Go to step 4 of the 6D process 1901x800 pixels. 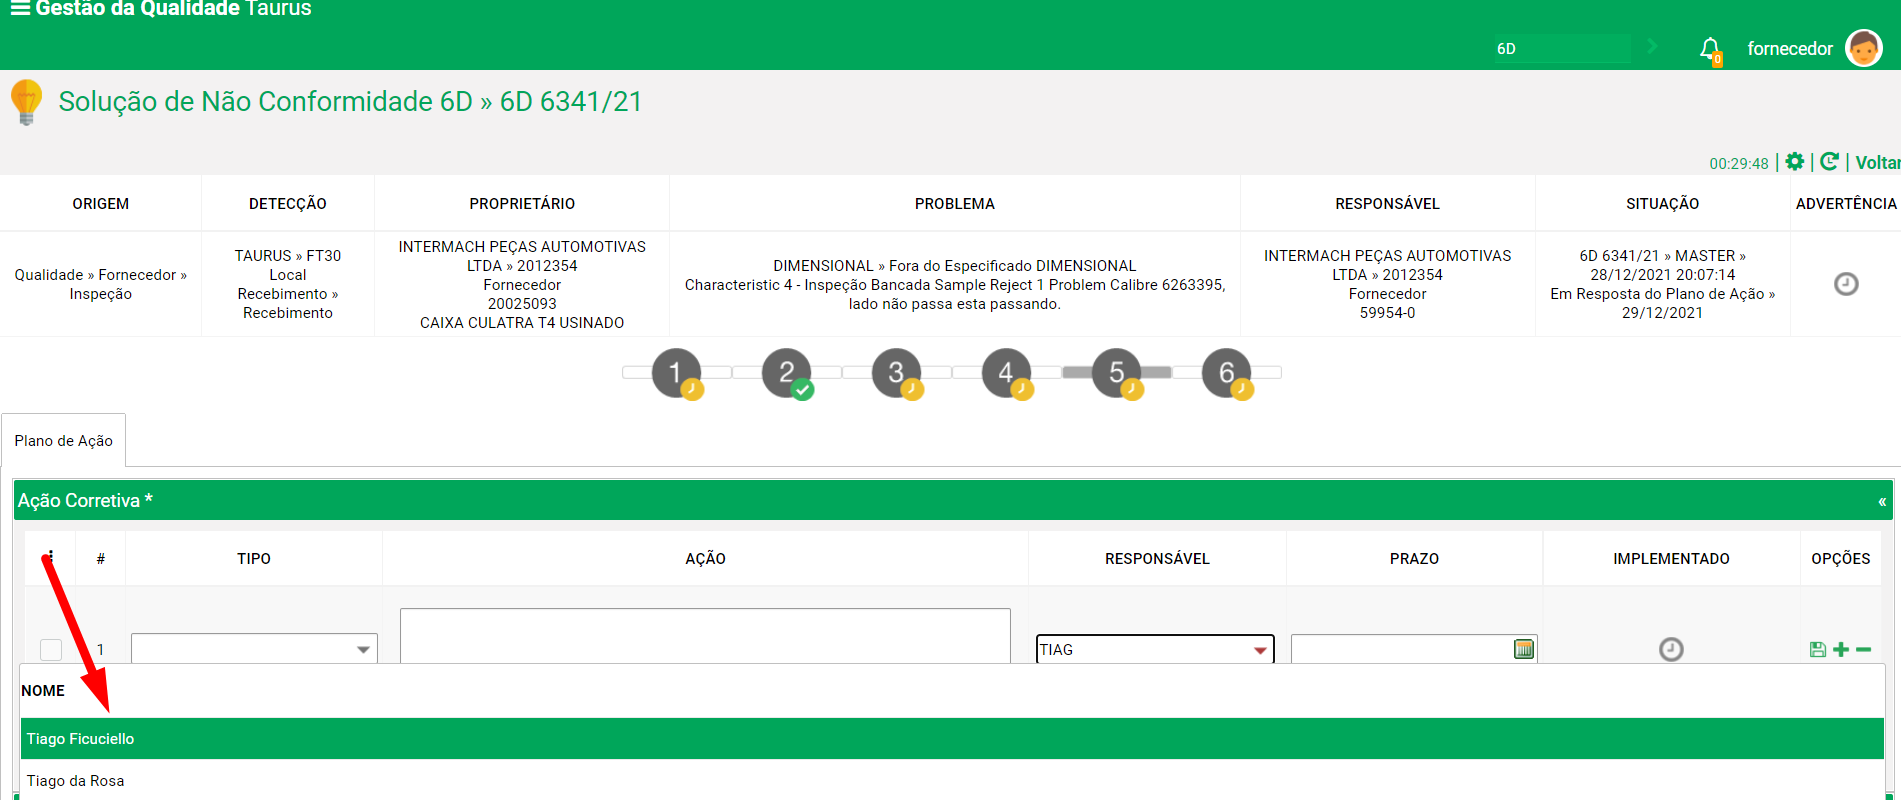point(1007,373)
